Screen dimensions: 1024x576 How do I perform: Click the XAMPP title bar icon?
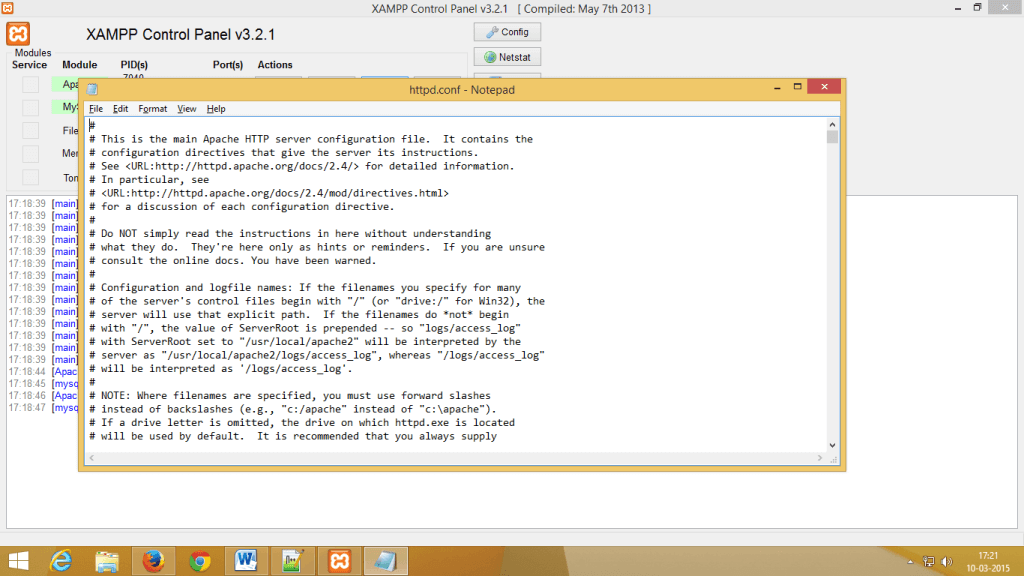pos(8,8)
